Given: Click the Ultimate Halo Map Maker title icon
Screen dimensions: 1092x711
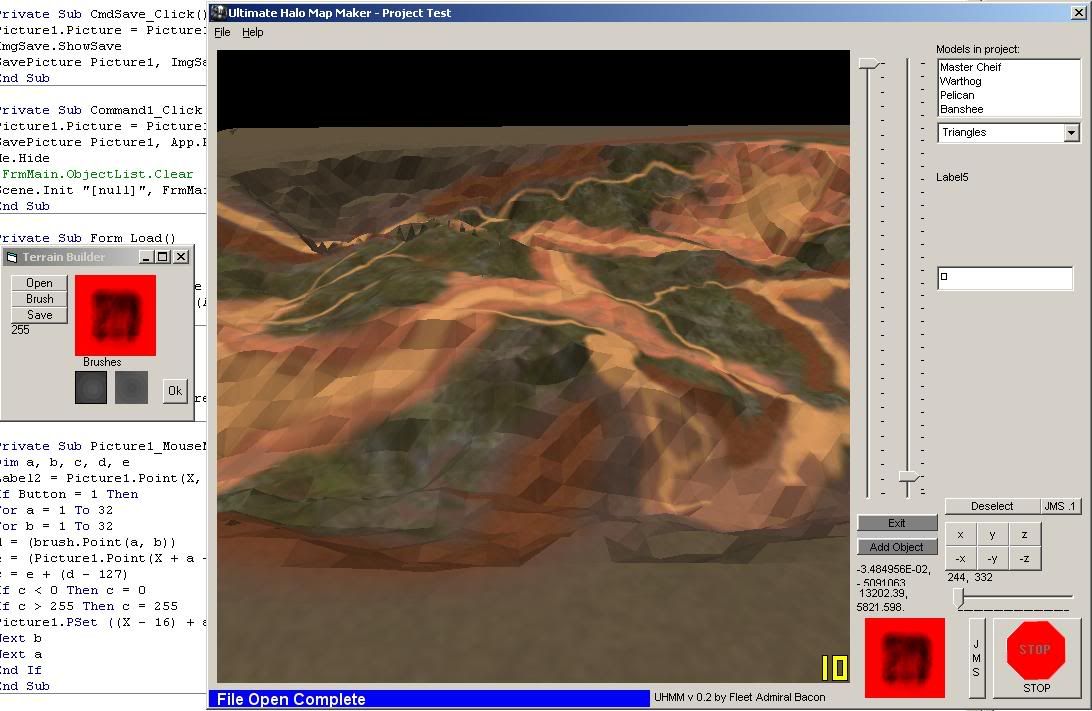Looking at the screenshot, I should [219, 12].
